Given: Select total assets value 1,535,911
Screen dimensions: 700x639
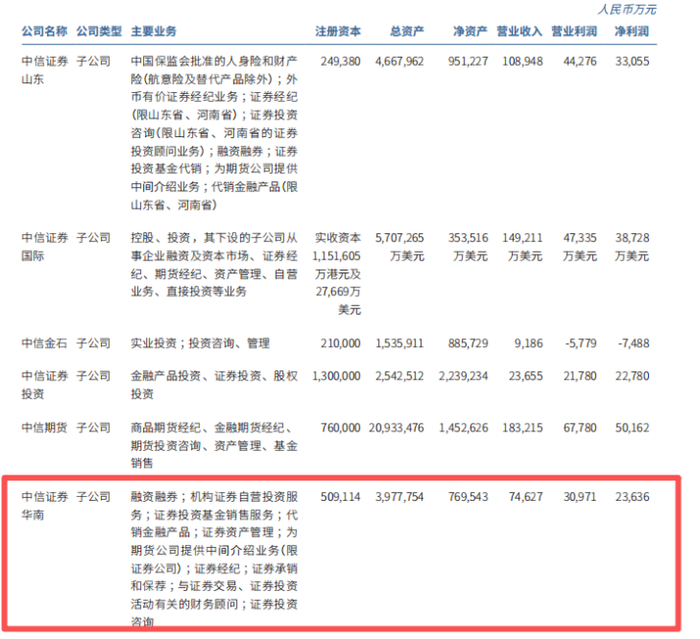Looking at the screenshot, I should click(x=399, y=343).
